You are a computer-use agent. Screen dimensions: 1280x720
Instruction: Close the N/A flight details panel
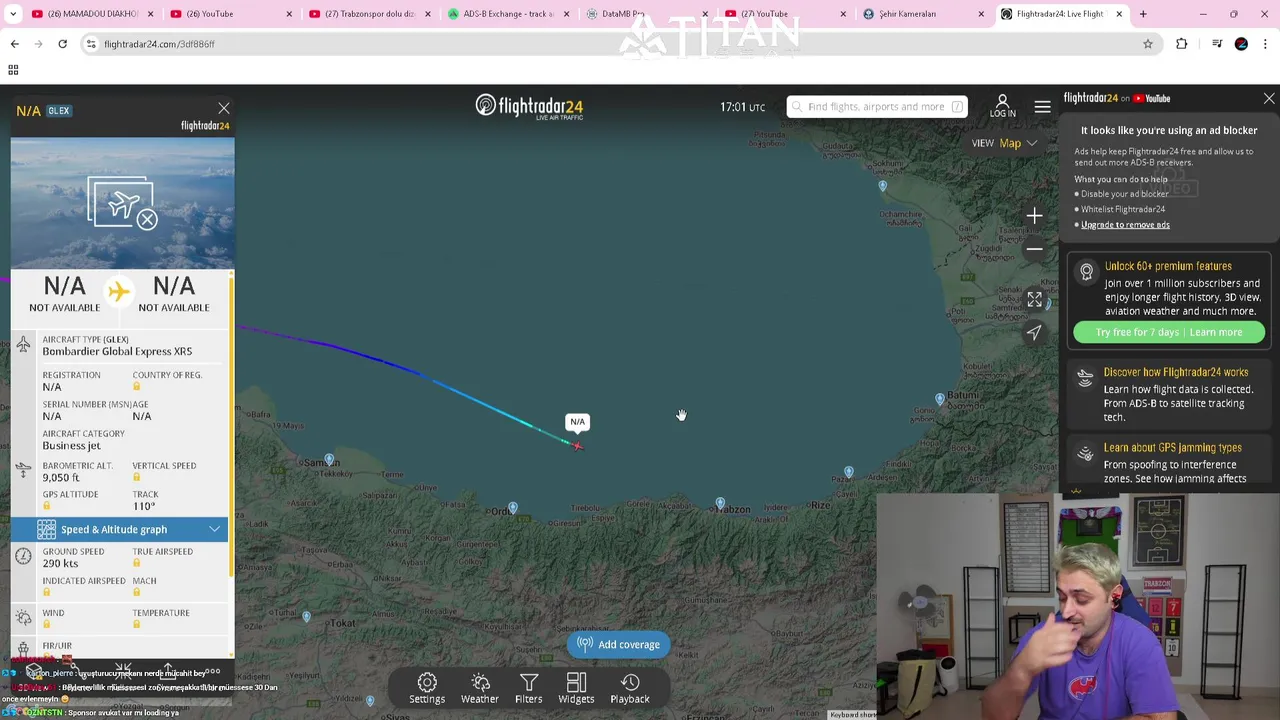pos(224,108)
